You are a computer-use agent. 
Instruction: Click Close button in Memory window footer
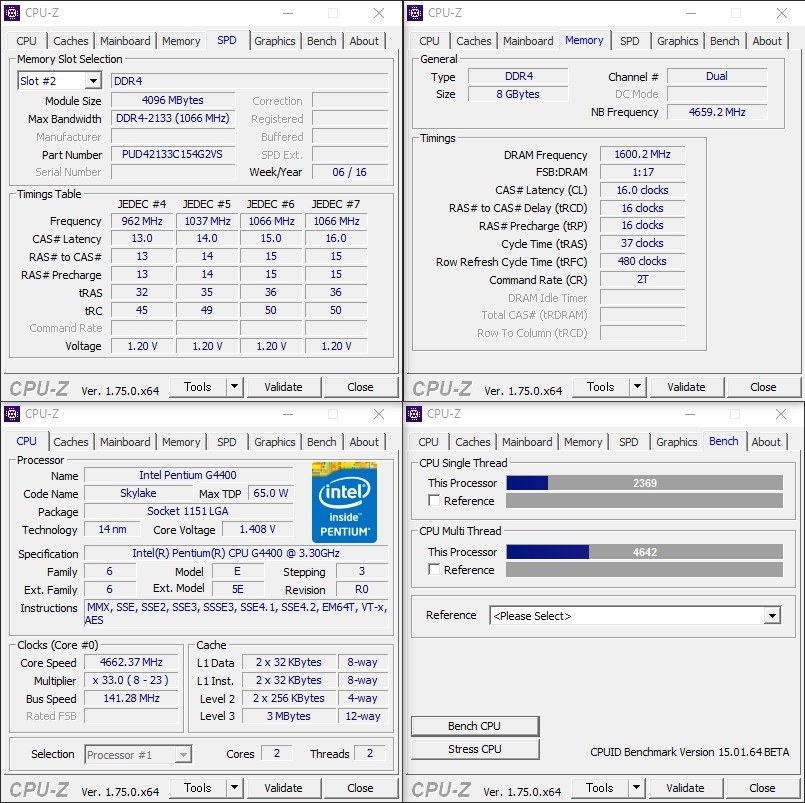[x=763, y=387]
